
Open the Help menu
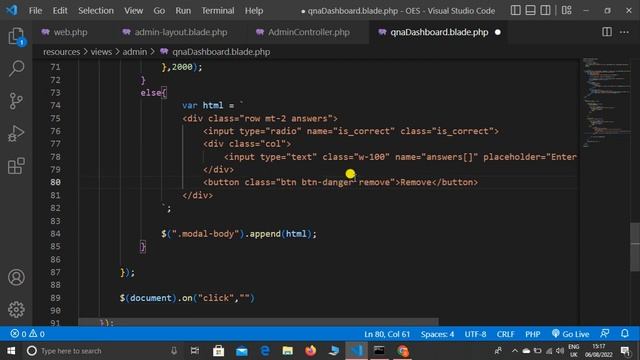254,11
